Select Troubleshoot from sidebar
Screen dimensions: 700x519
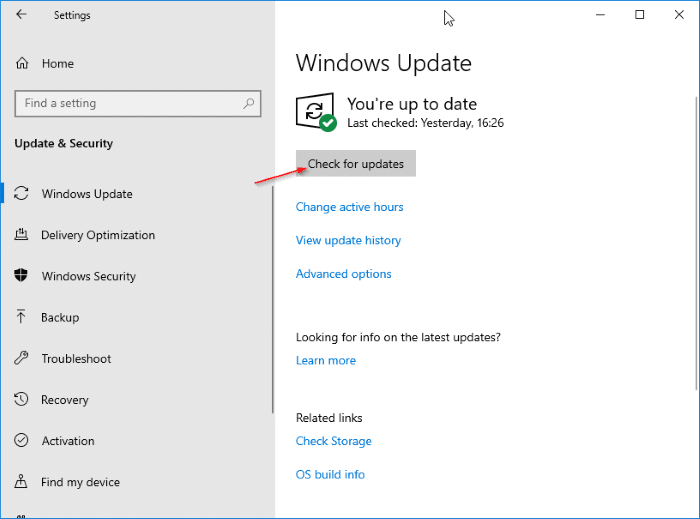76,359
